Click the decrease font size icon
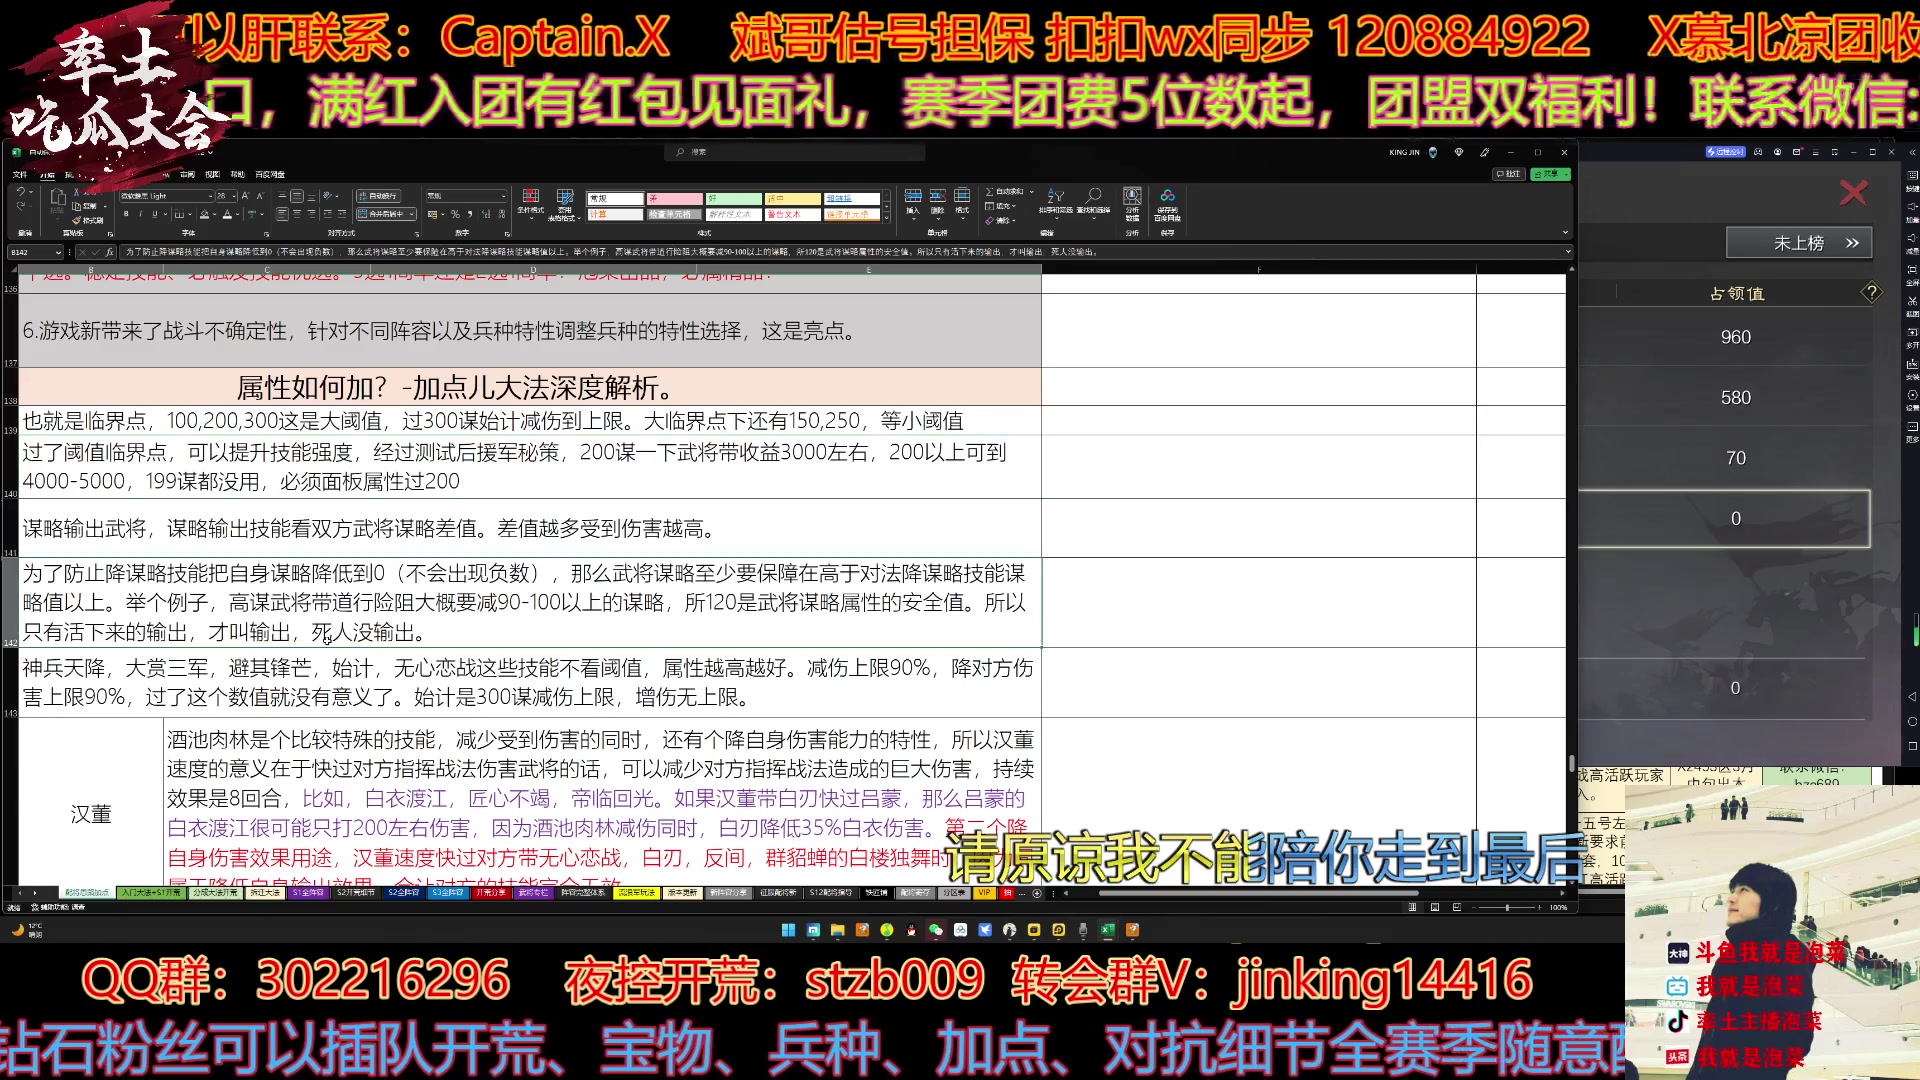This screenshot has width=1920, height=1080. click(260, 196)
